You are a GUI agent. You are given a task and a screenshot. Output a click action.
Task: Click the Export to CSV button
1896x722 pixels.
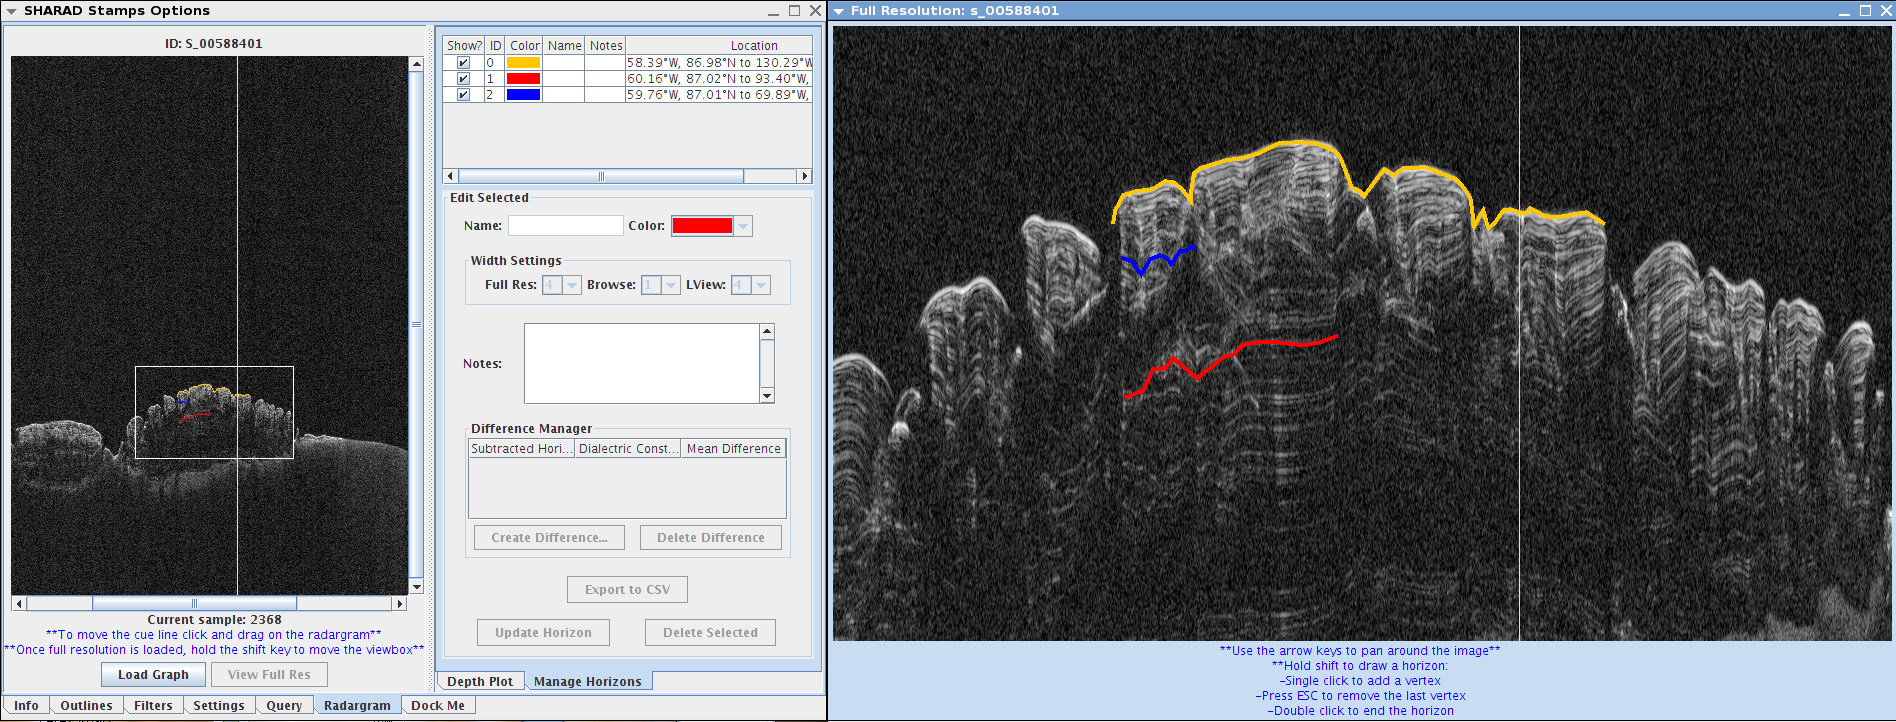(628, 590)
